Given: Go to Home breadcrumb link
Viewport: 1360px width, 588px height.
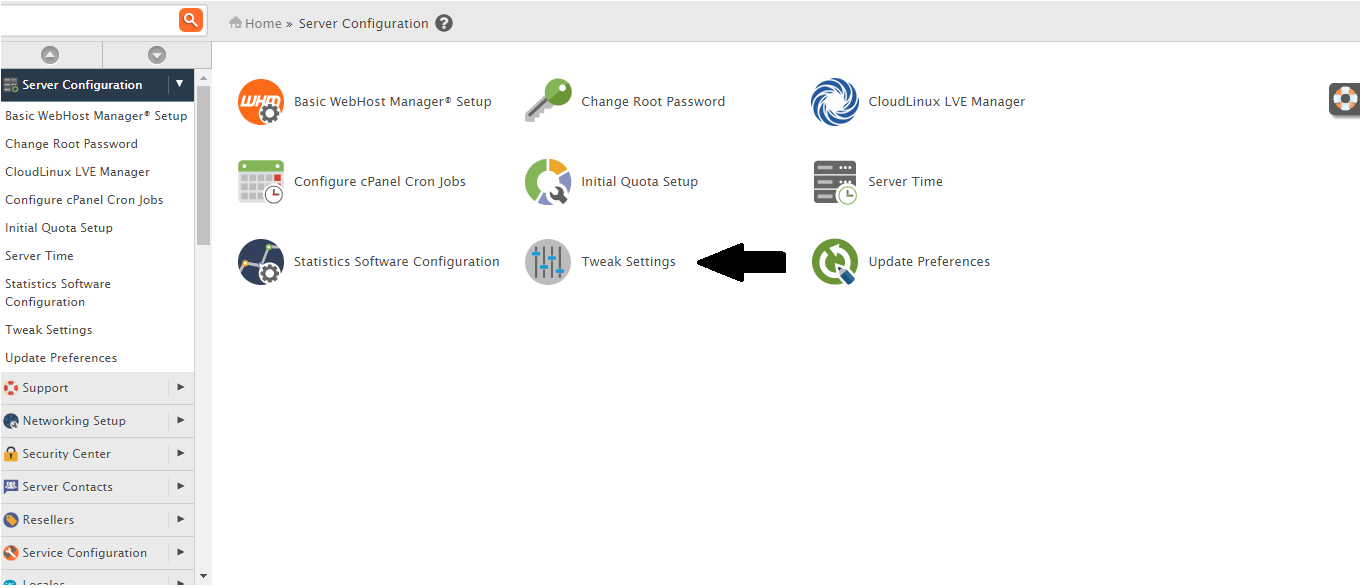Looking at the screenshot, I should [x=263, y=23].
